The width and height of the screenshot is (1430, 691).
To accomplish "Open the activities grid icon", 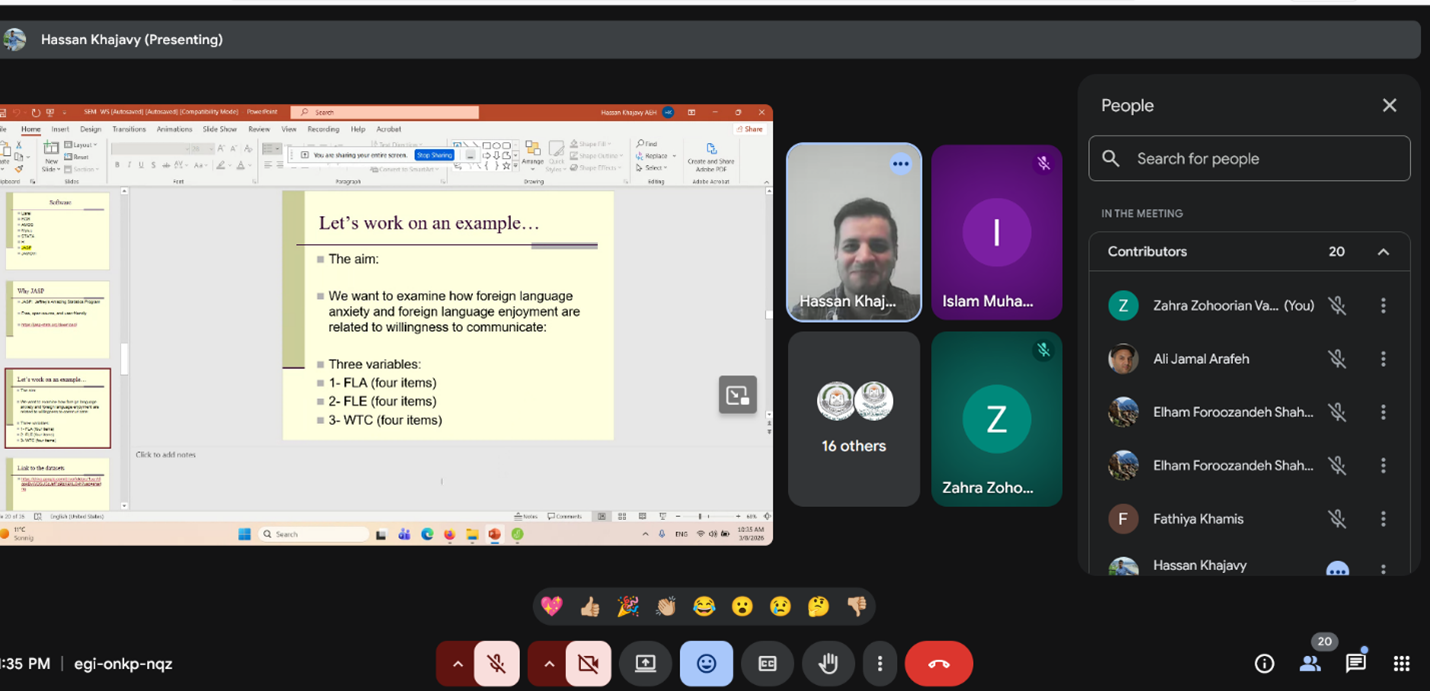I will pyautogui.click(x=1401, y=663).
